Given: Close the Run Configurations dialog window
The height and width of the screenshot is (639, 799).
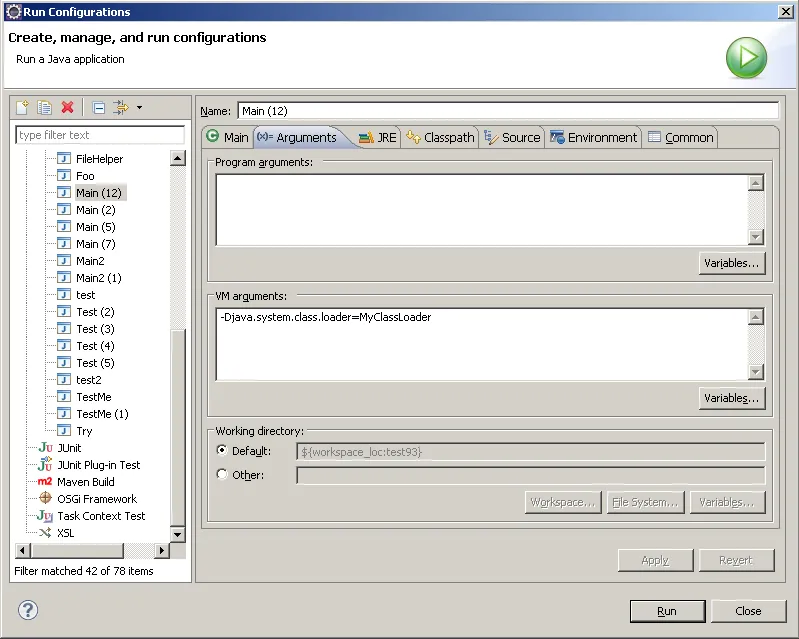Looking at the screenshot, I should [786, 11].
